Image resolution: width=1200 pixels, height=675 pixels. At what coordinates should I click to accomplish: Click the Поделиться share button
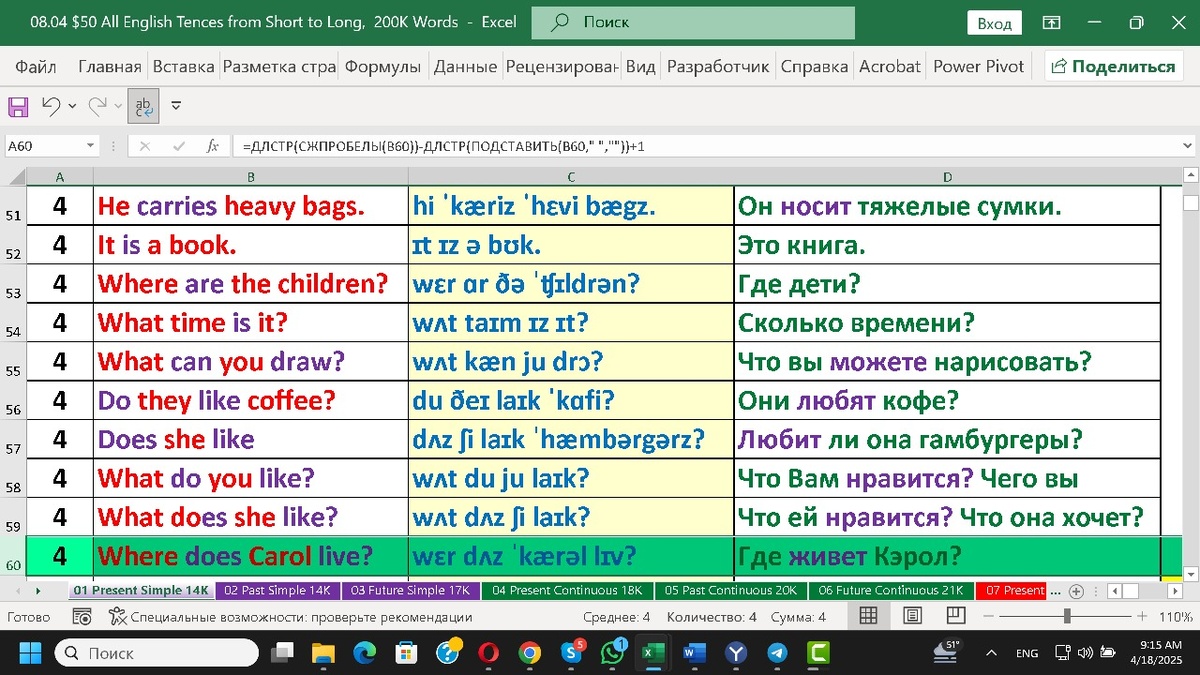click(1113, 66)
